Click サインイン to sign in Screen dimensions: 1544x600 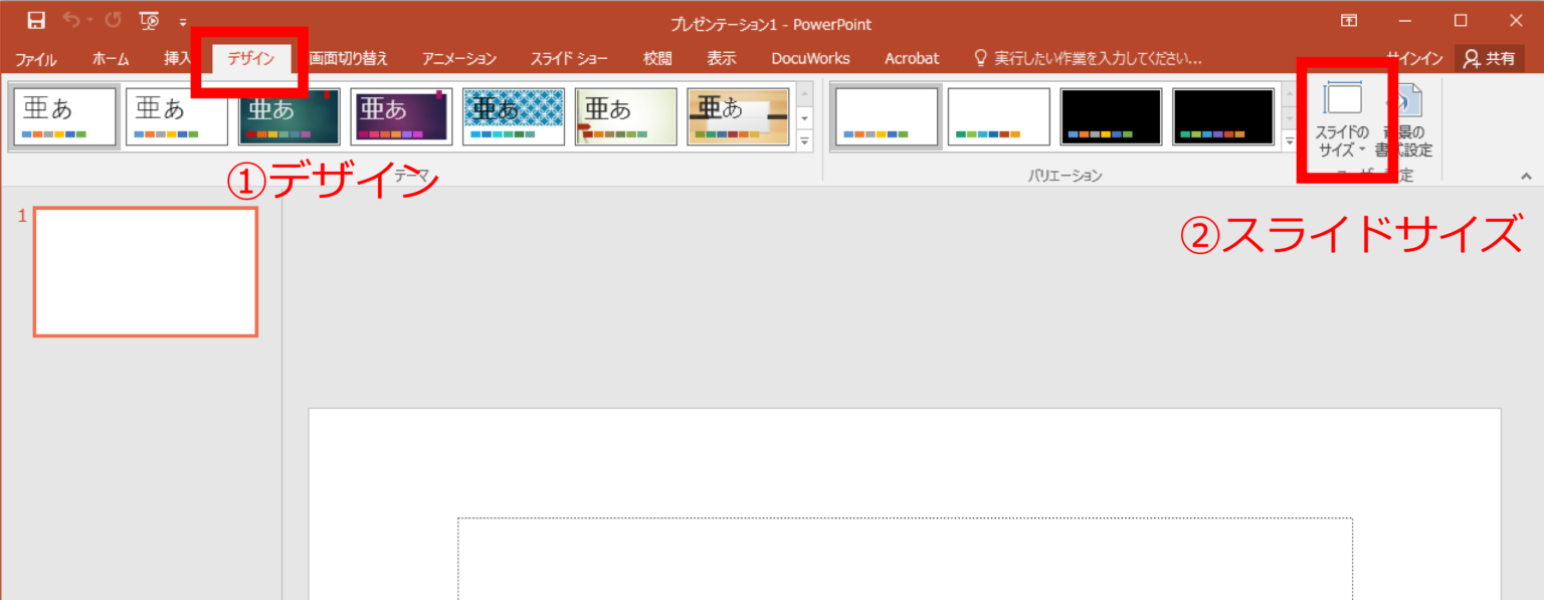(x=1413, y=57)
